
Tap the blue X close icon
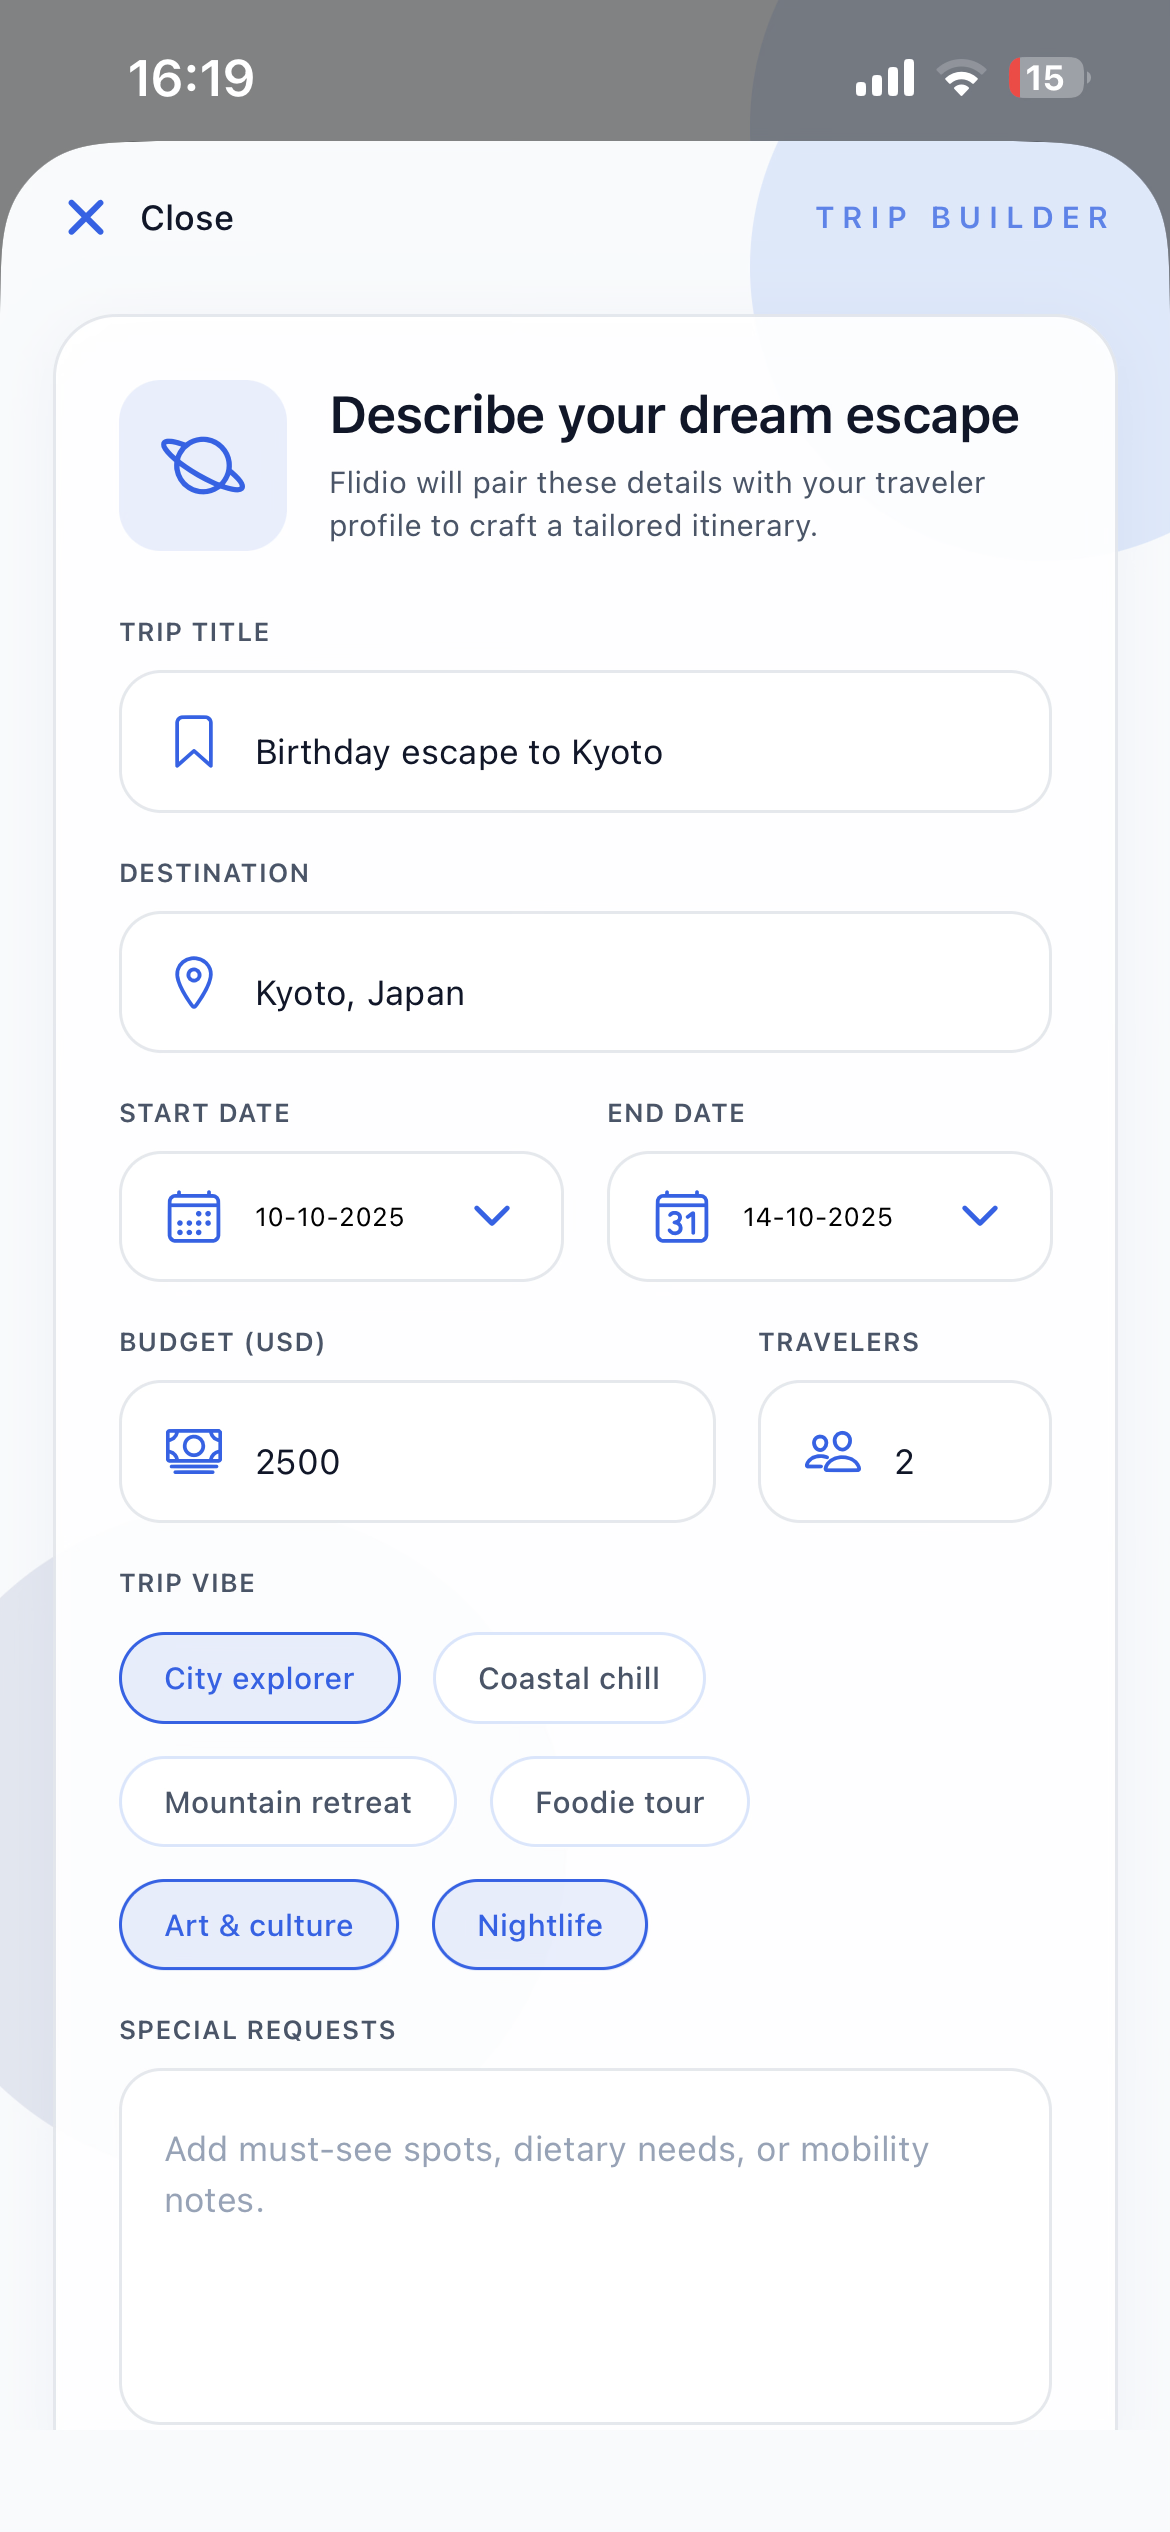(86, 217)
